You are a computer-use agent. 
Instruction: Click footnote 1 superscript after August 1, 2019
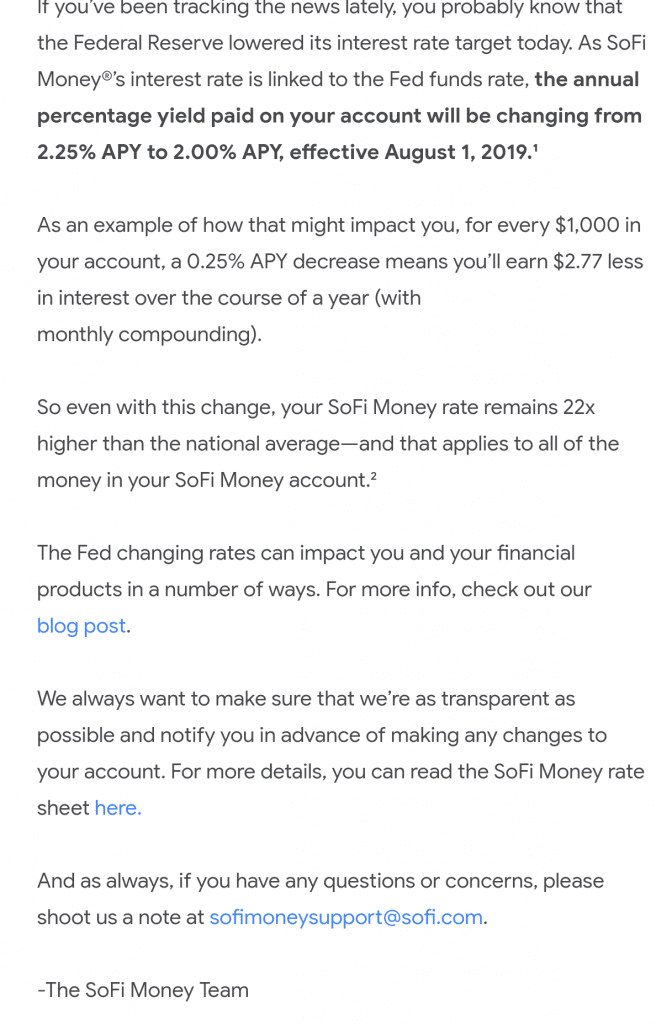click(535, 148)
